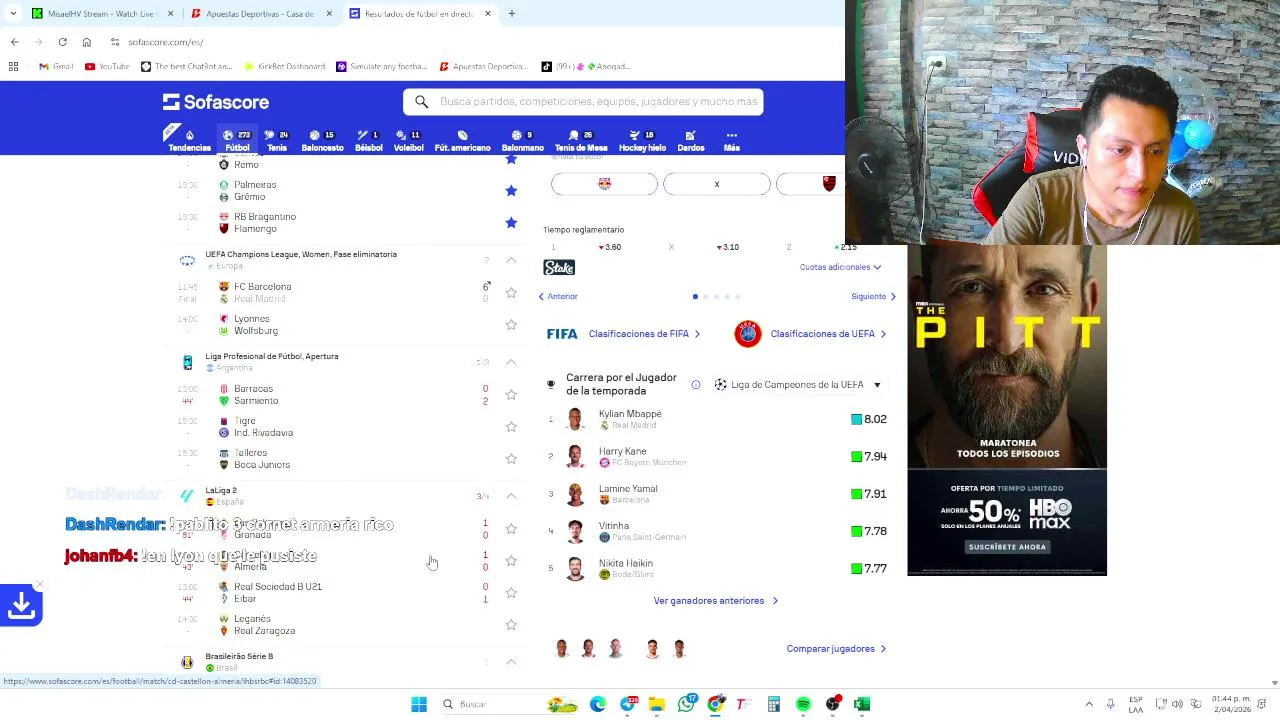Open Clasificaciones de UEFA
1280x720 pixels.
click(810, 334)
